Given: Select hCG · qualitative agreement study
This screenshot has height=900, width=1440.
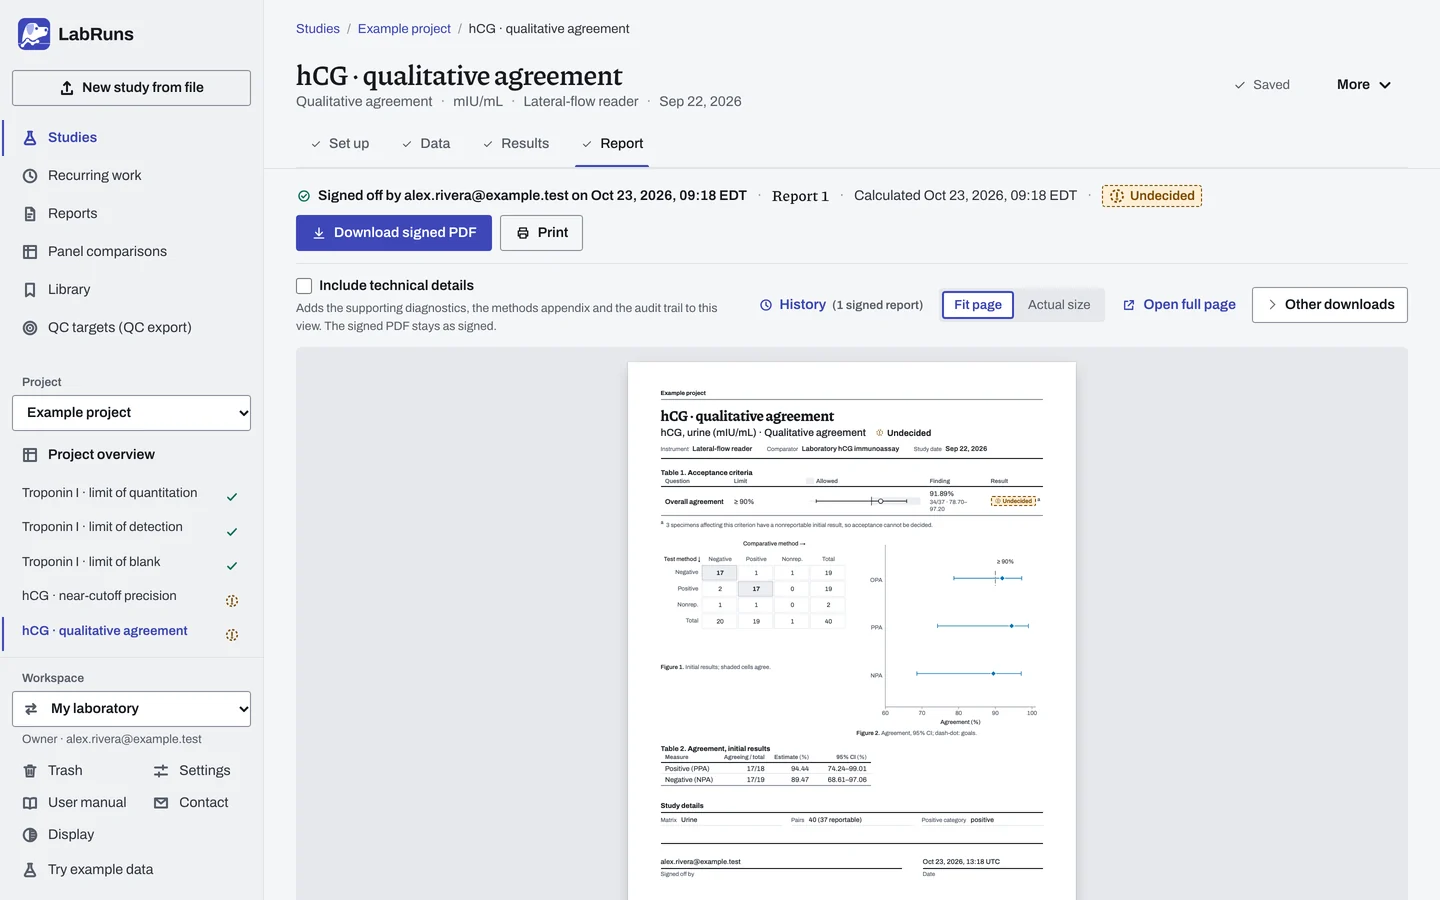Looking at the screenshot, I should pos(131,632).
